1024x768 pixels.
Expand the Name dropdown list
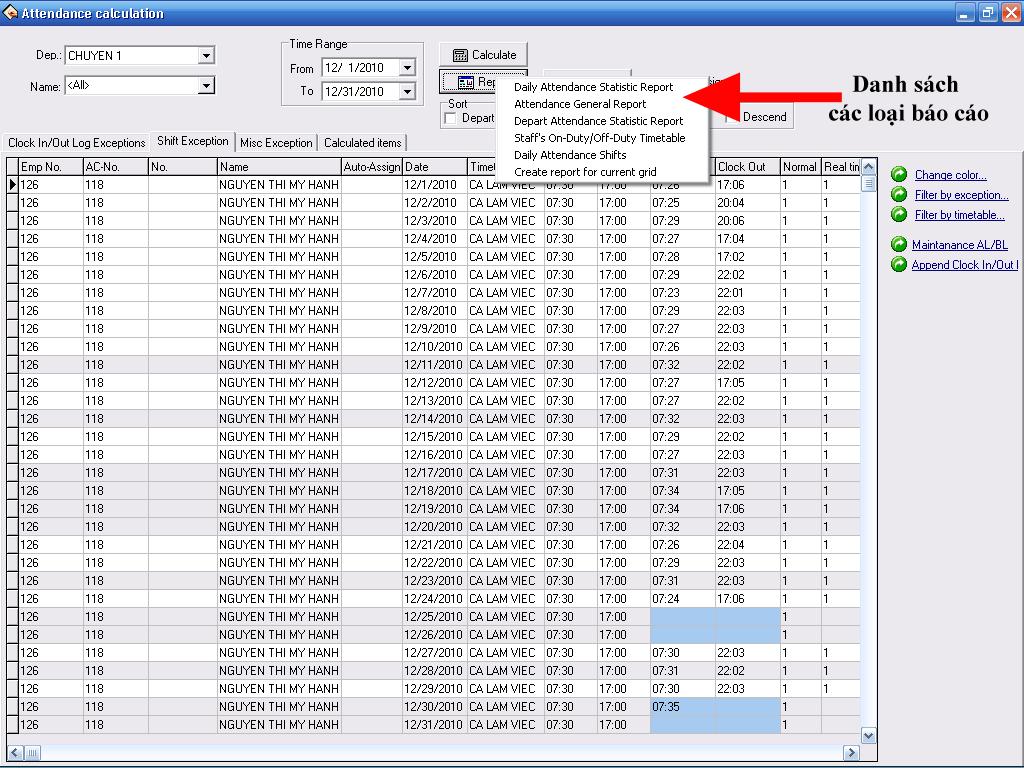tap(206, 86)
